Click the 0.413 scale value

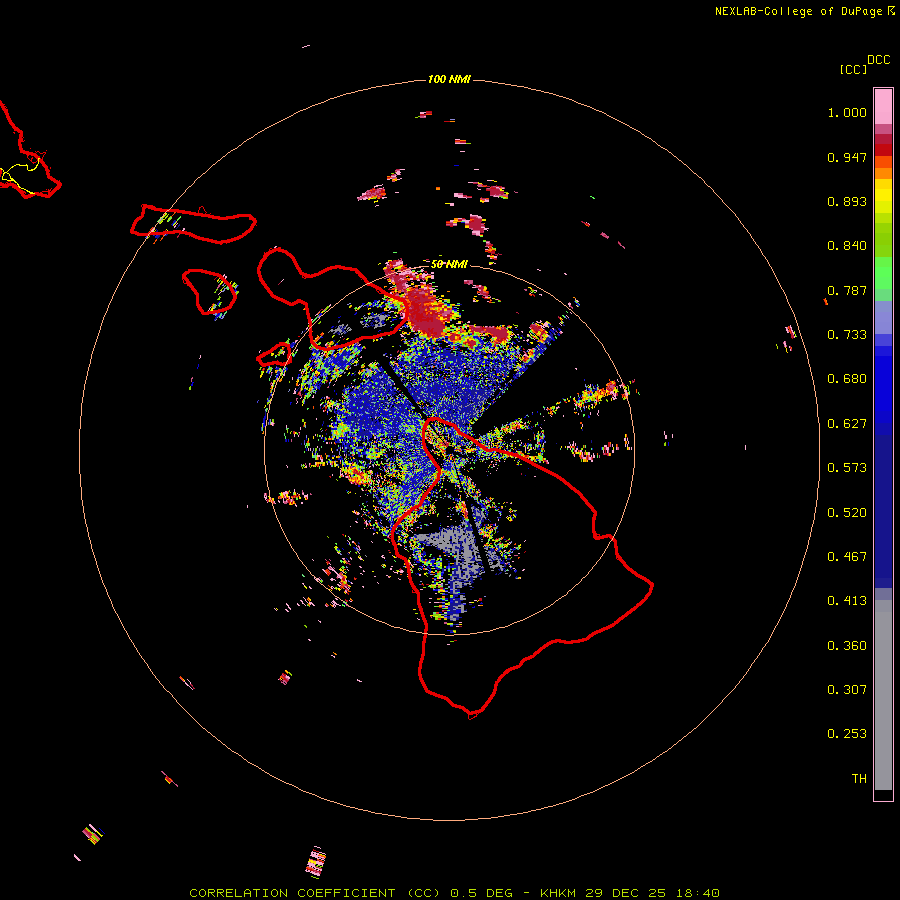[x=847, y=601]
